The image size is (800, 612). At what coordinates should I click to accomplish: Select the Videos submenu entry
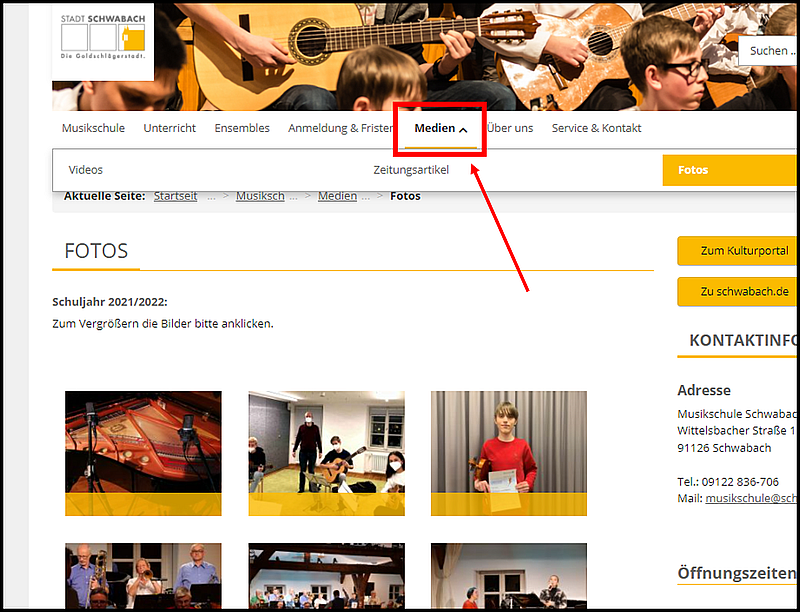(86, 170)
